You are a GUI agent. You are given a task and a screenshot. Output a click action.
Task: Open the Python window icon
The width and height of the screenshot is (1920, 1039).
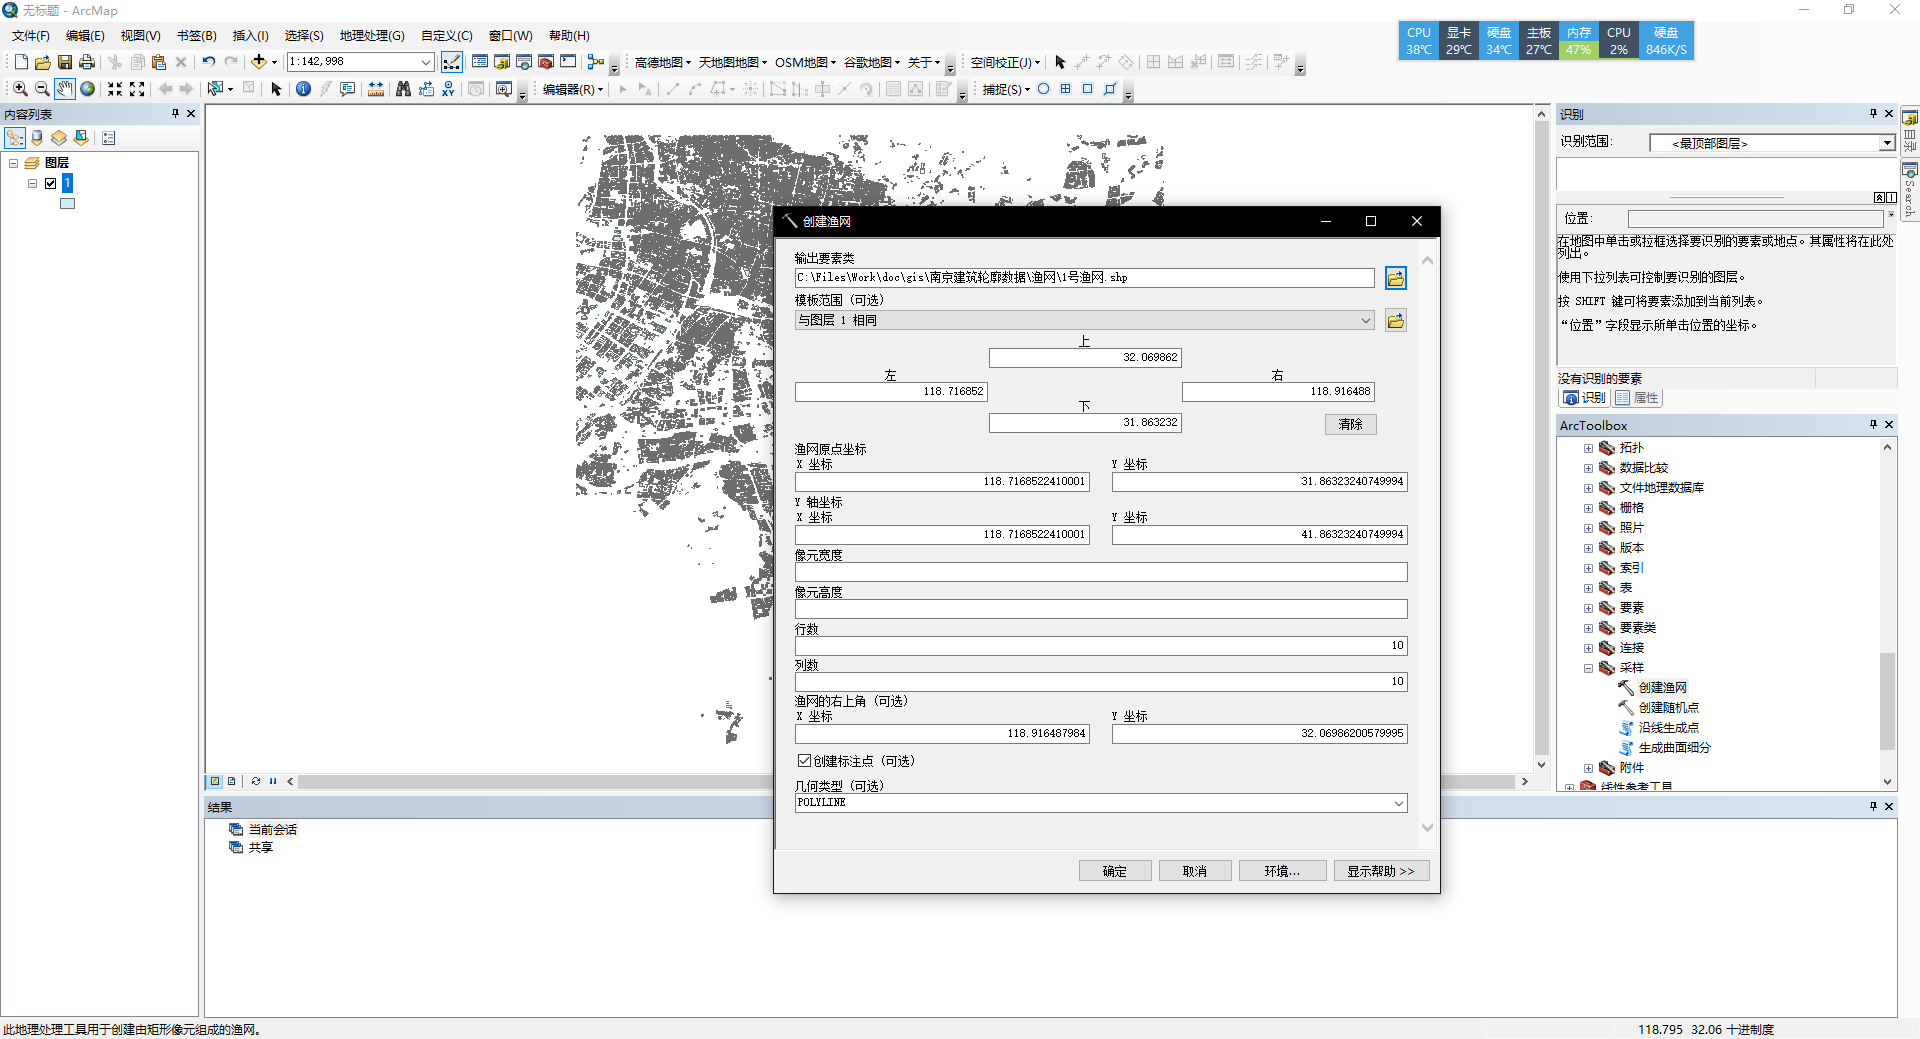pos(568,62)
